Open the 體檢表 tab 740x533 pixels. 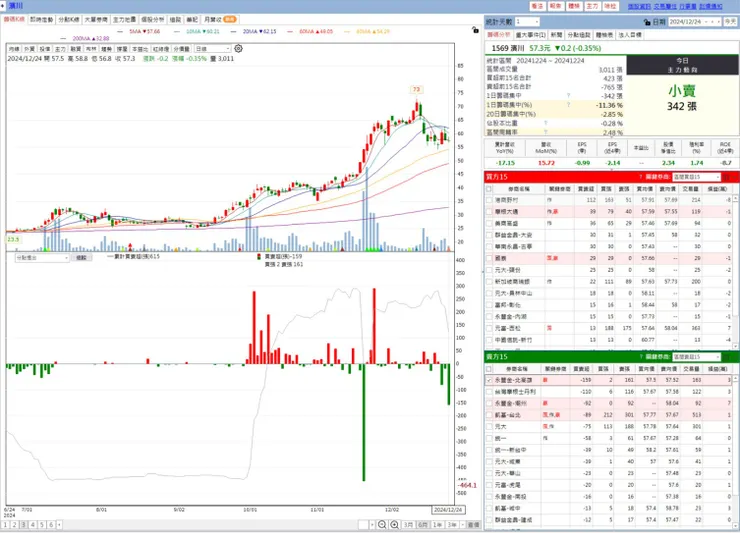[x=604, y=35]
